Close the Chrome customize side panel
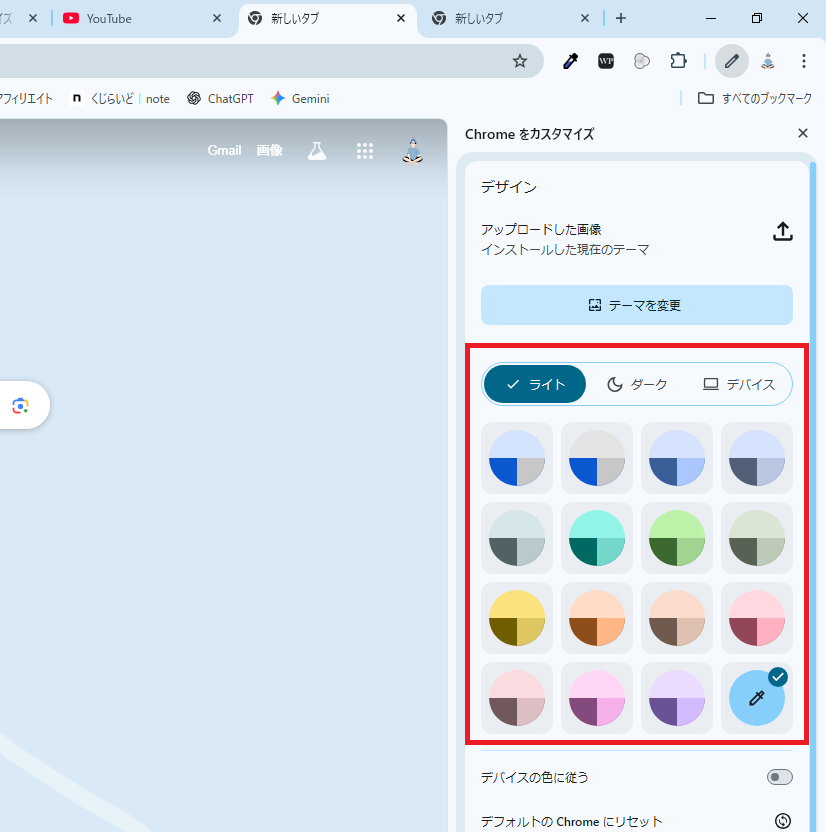Viewport: 826px width, 832px height. click(802, 133)
